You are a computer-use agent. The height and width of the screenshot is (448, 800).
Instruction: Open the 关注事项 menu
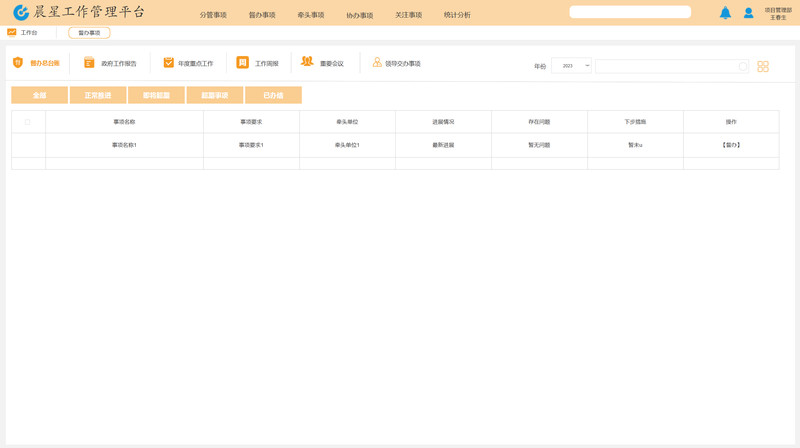(408, 15)
